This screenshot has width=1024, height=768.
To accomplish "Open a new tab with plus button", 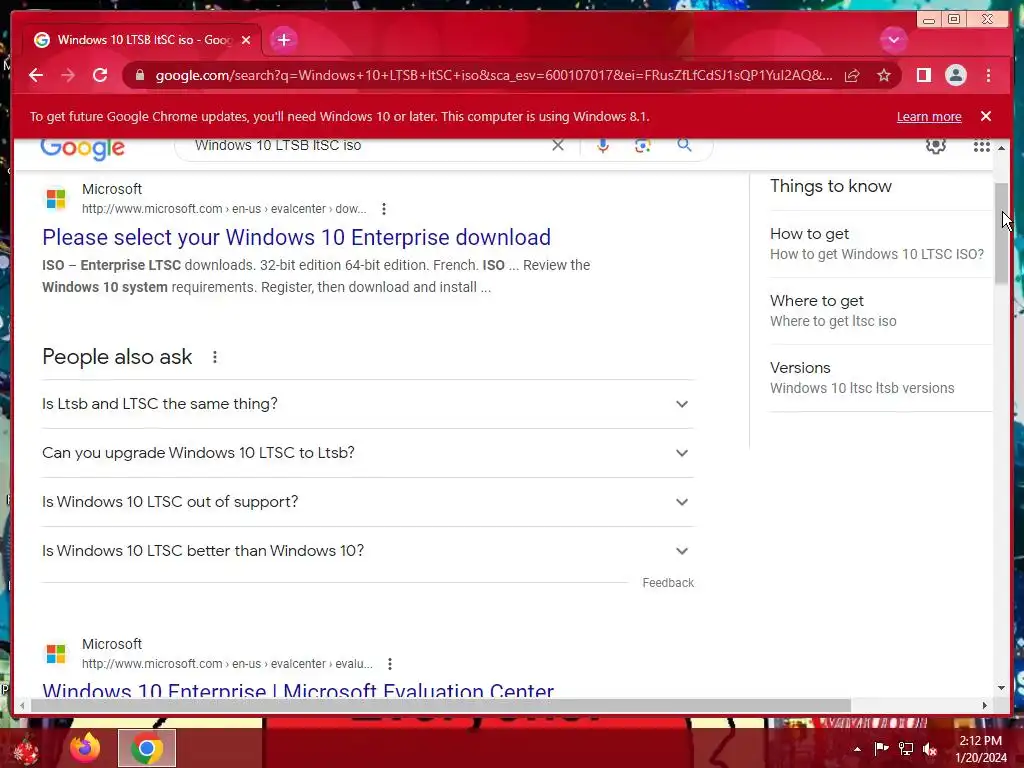I will [x=283, y=40].
